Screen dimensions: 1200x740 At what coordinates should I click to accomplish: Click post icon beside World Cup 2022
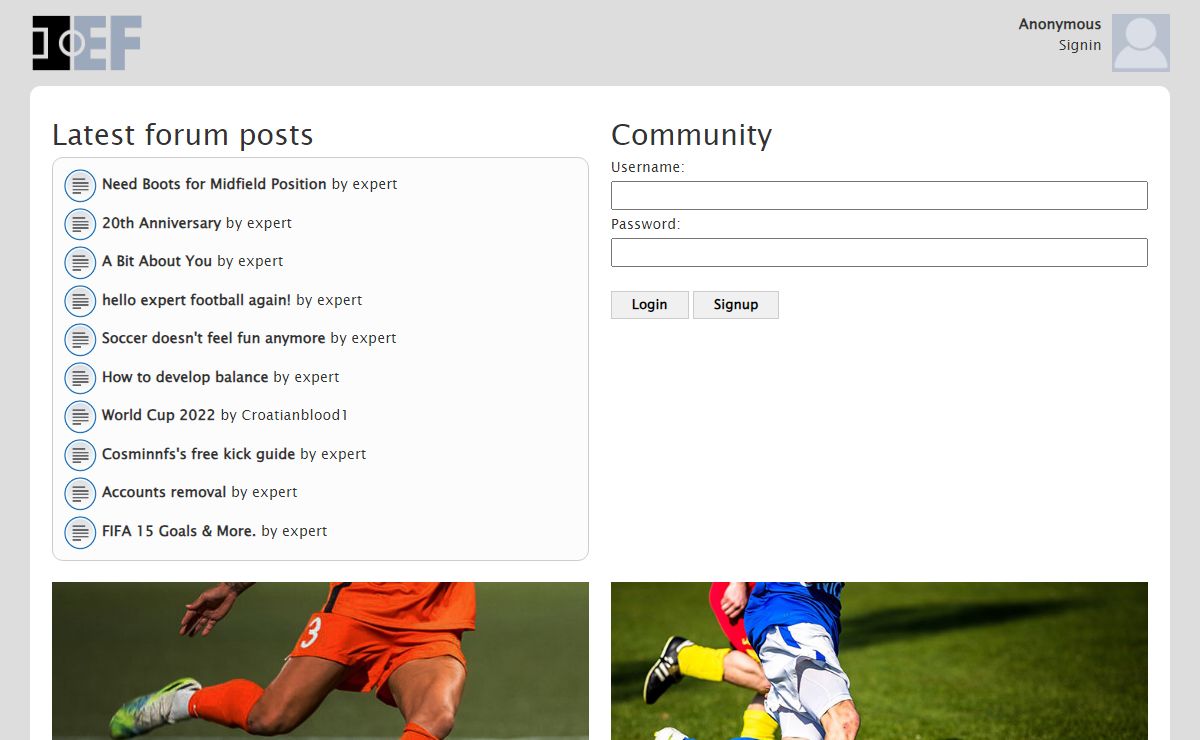(80, 416)
